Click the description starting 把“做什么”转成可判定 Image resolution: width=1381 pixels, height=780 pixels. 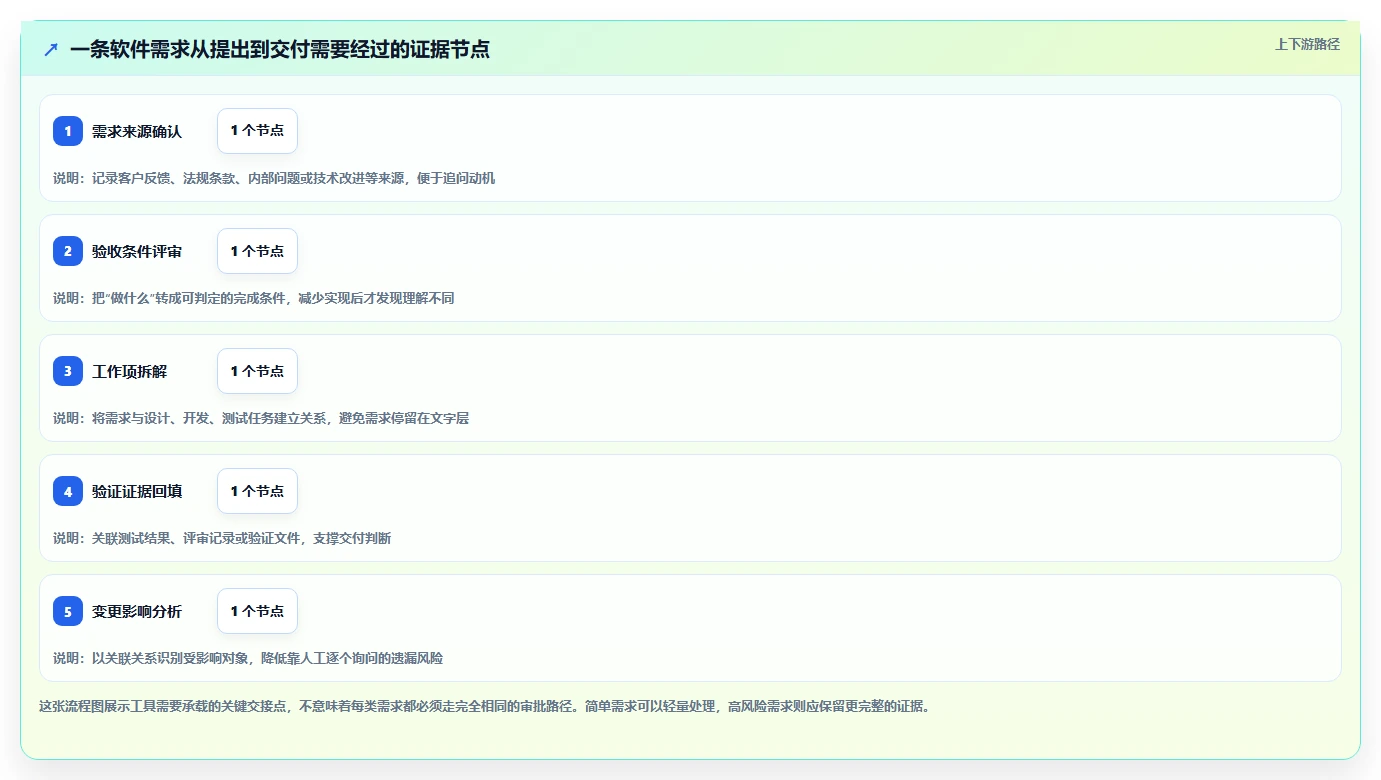pyautogui.click(x=254, y=298)
